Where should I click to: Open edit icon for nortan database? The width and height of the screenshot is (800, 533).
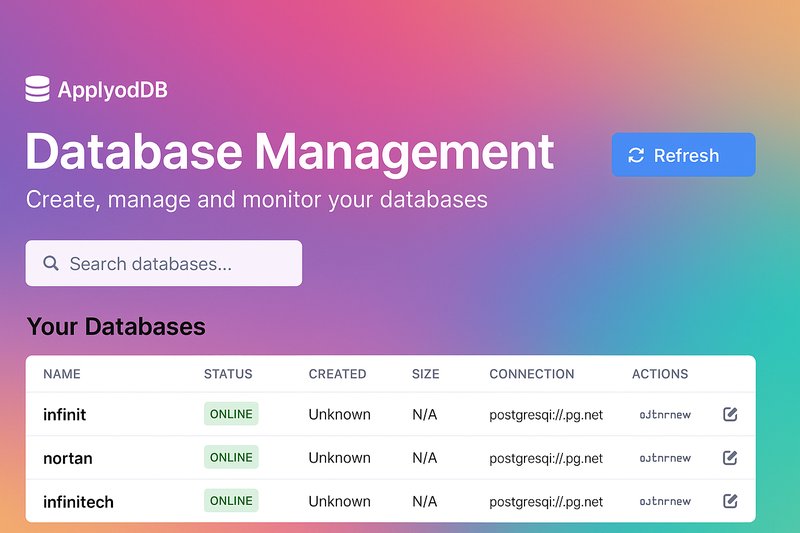pyautogui.click(x=730, y=458)
